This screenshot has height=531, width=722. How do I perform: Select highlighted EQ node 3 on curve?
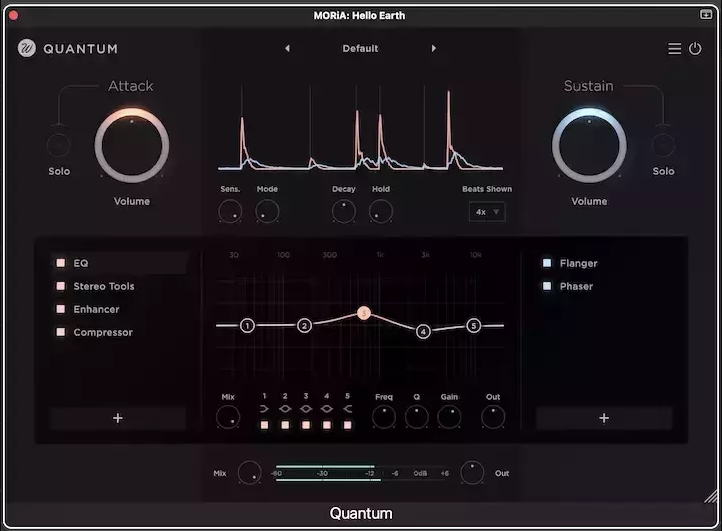point(364,314)
